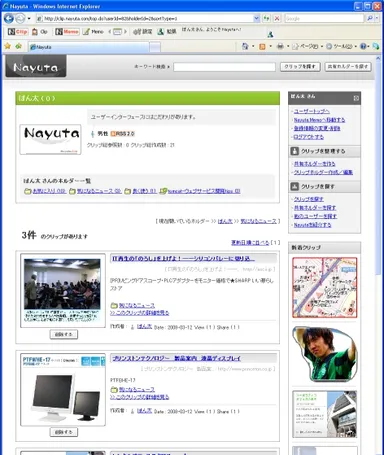Screen dimensions: 384x455
Task: Click the clip folder create/edit link
Action: tap(323, 173)
